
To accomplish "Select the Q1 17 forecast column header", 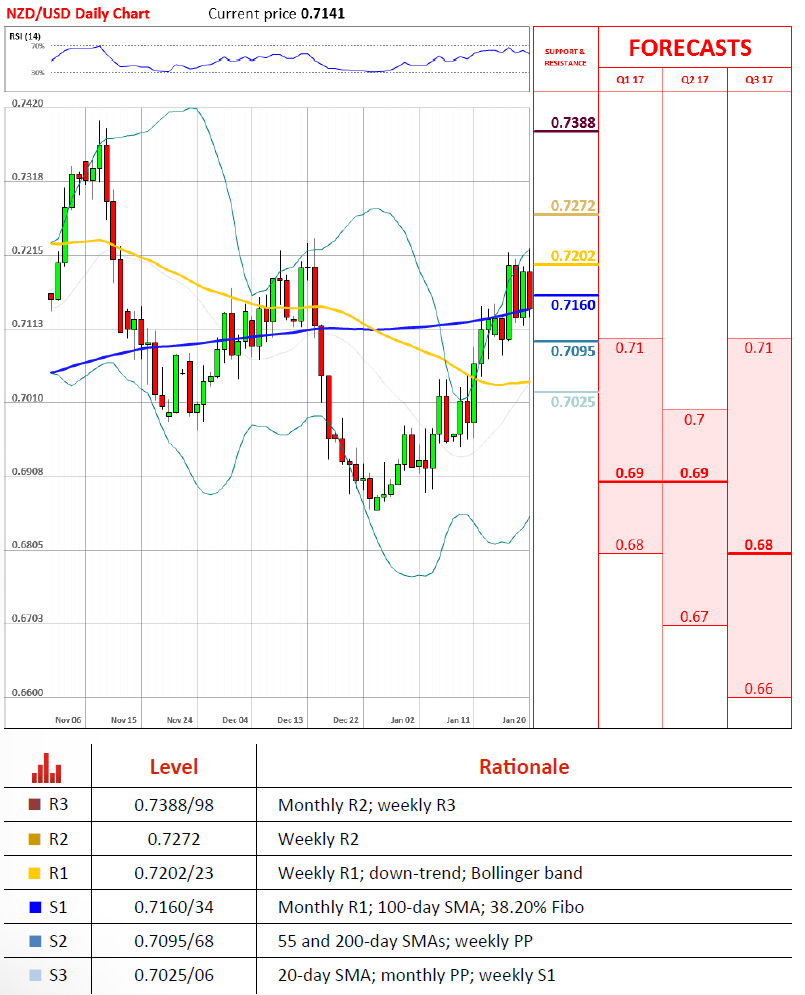I will point(630,79).
